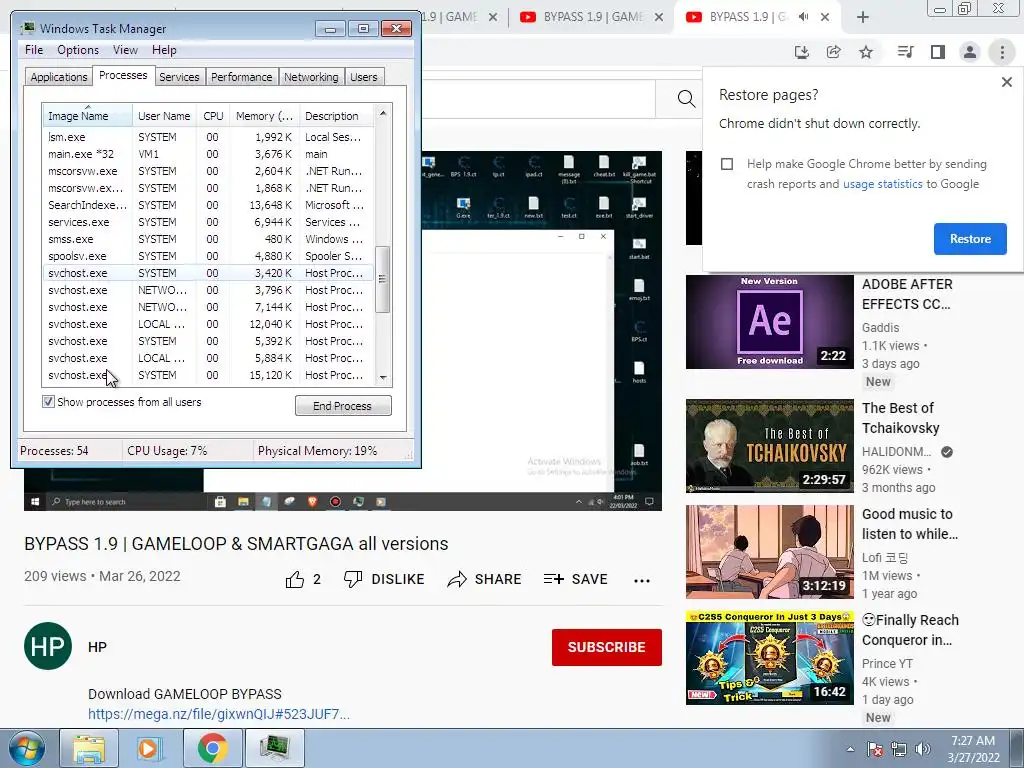Image resolution: width=1024 pixels, height=768 pixels.
Task: Launch Windows Media Player from taskbar
Action: click(148, 748)
